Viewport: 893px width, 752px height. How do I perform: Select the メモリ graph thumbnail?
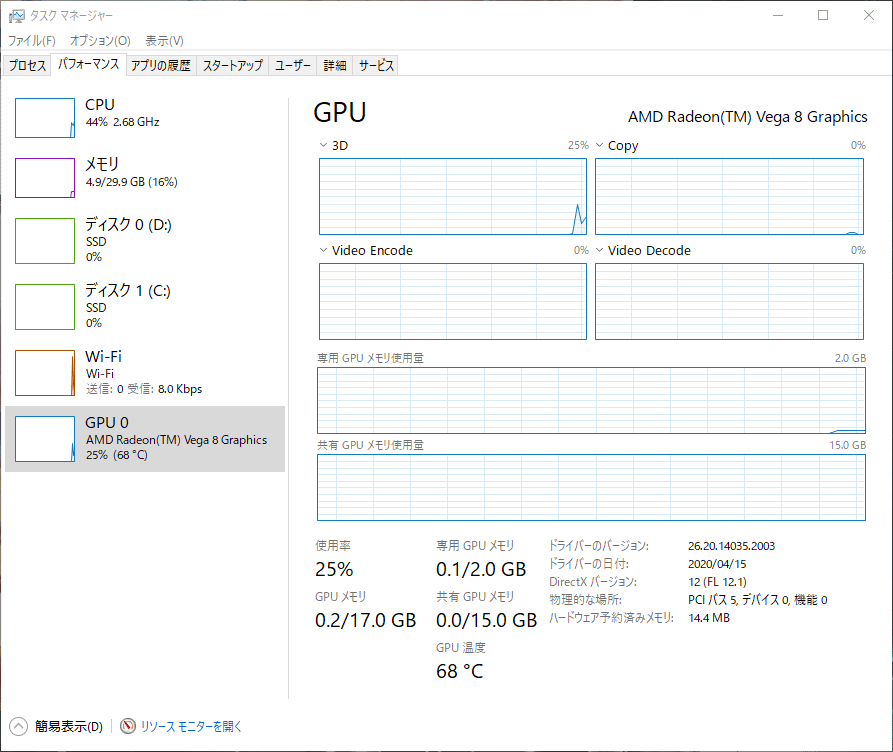(45, 178)
